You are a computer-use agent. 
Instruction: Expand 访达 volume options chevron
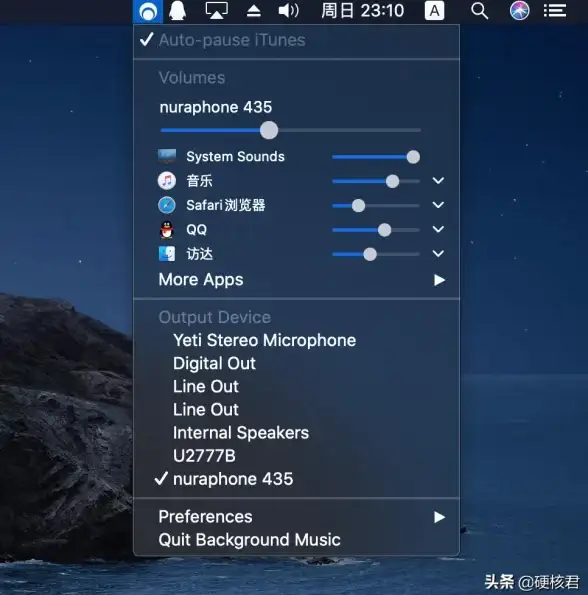point(438,253)
